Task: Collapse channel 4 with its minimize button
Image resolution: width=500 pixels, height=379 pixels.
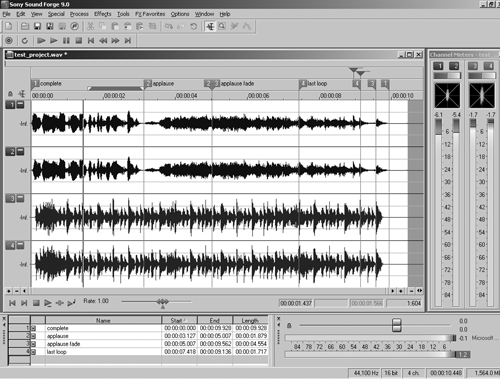Action: (20, 246)
